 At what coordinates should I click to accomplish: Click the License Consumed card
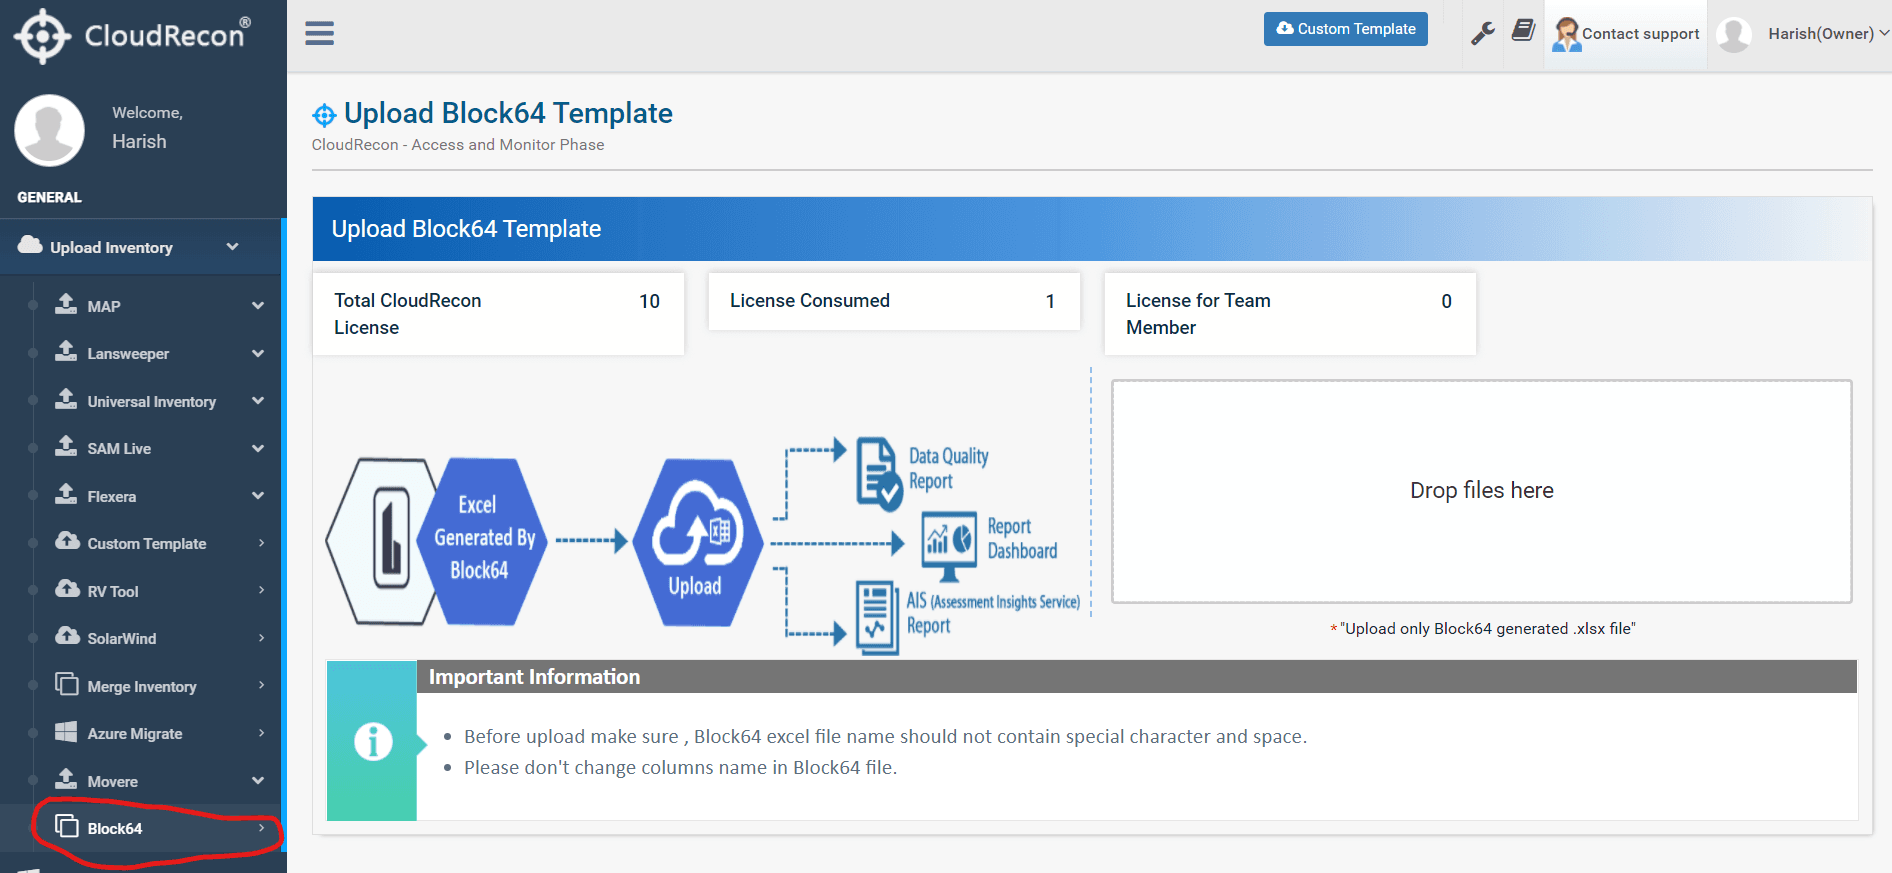(894, 301)
